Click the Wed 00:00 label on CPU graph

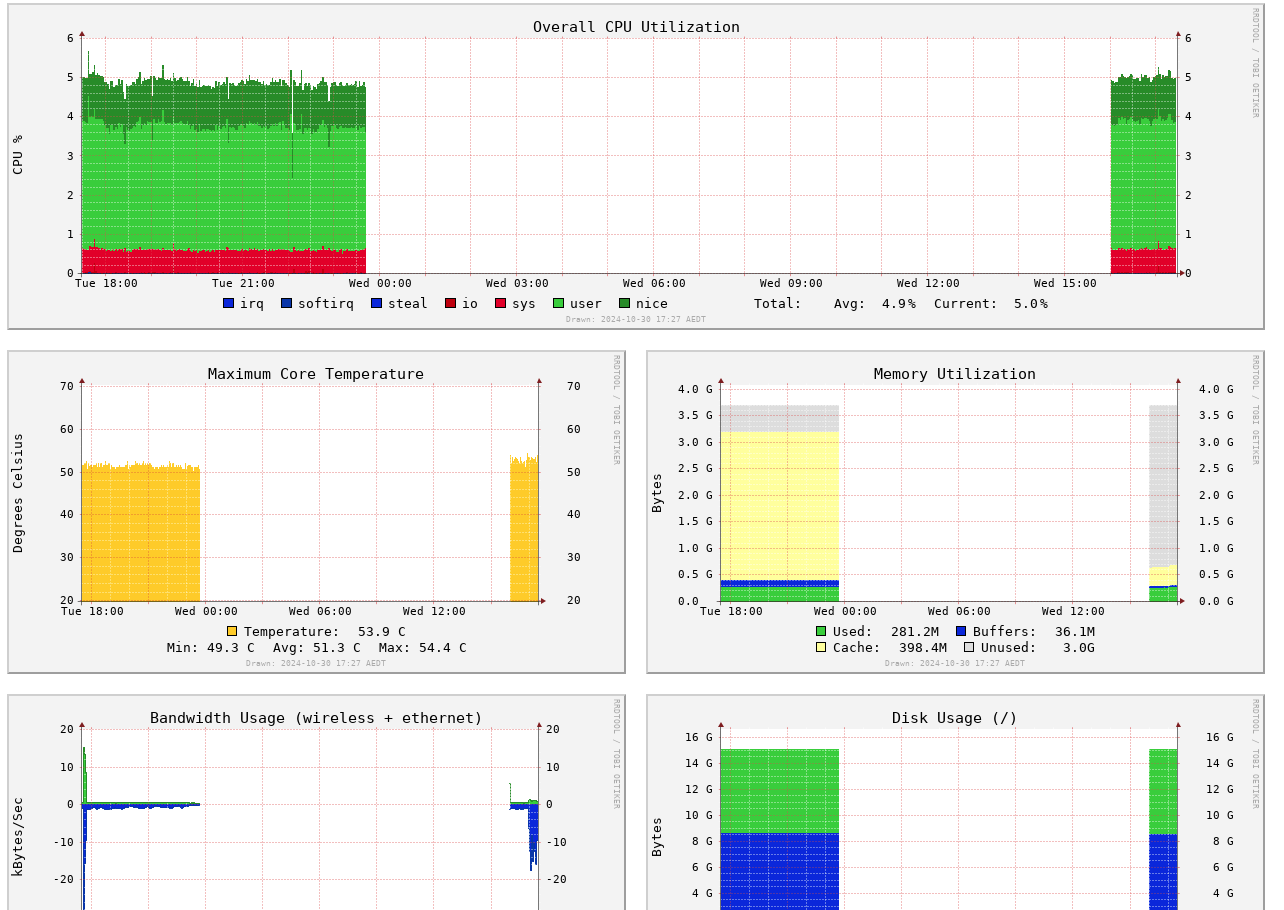click(380, 283)
